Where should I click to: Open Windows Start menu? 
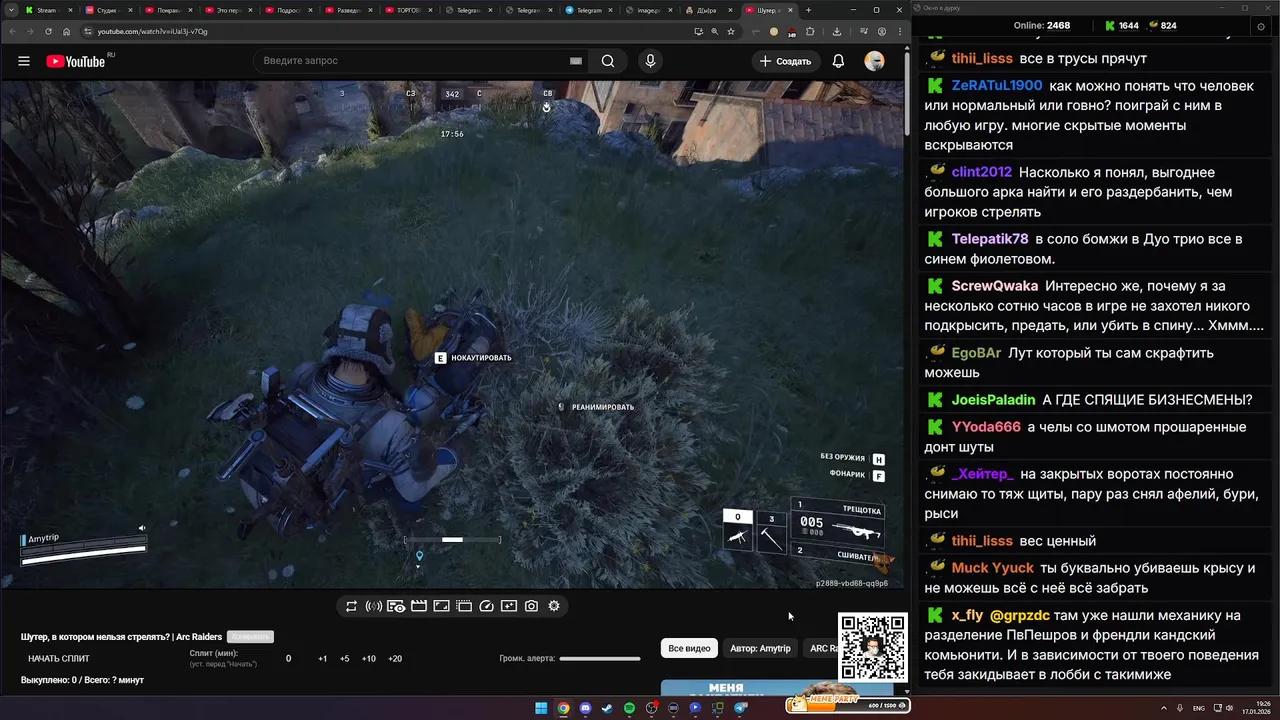[541, 708]
